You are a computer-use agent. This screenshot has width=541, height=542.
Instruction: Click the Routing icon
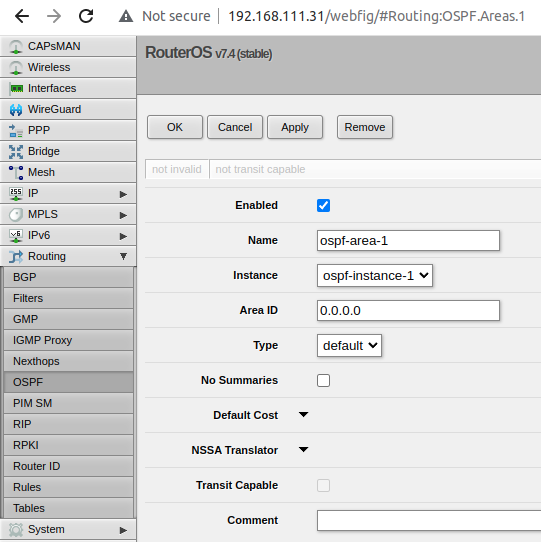pyautogui.click(x=16, y=256)
